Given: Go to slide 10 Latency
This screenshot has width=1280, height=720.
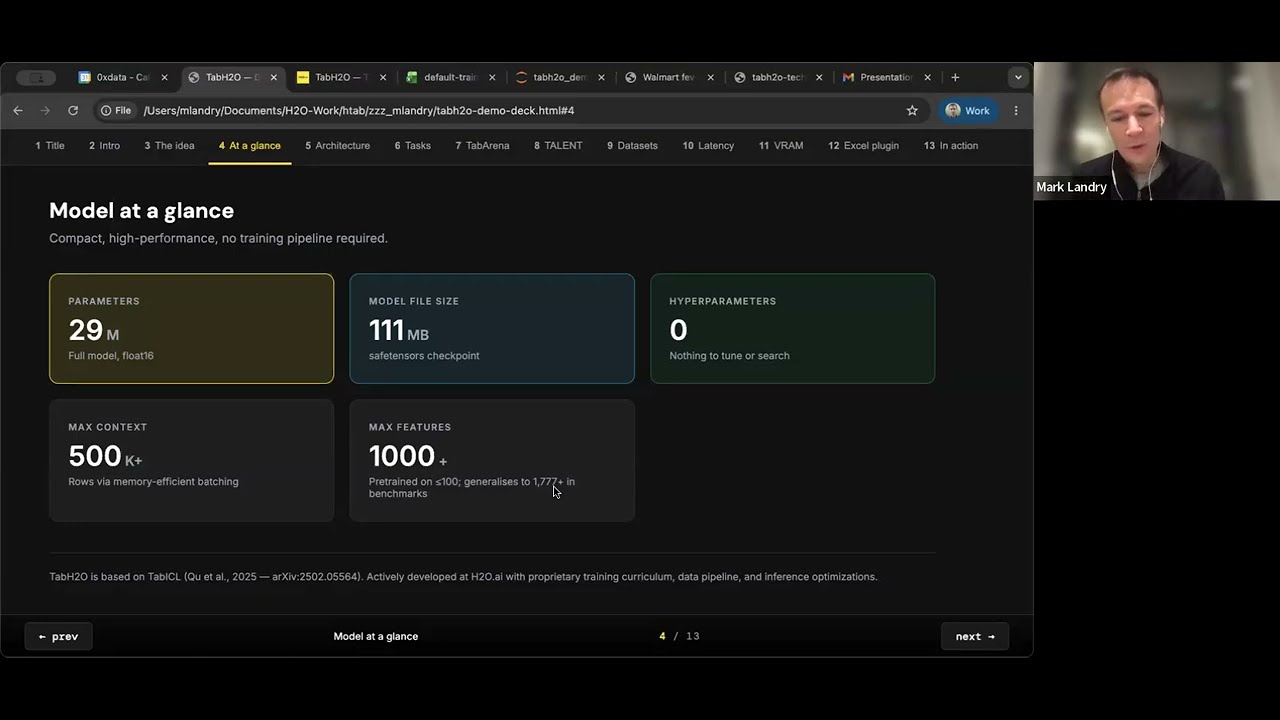Looking at the screenshot, I should click(708, 145).
